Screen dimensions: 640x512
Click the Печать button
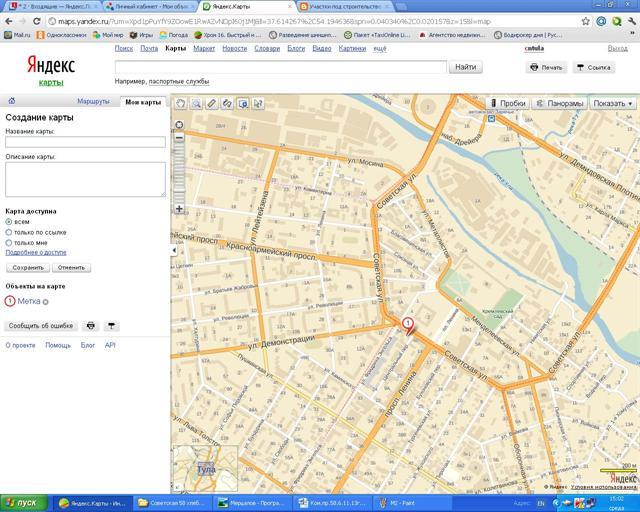click(x=546, y=67)
